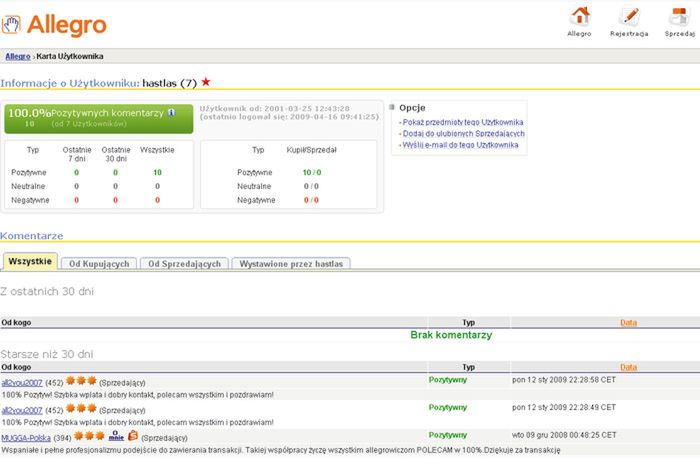Switch to the Od Sprzedających tab
This screenshot has height=464, width=700.
(184, 263)
